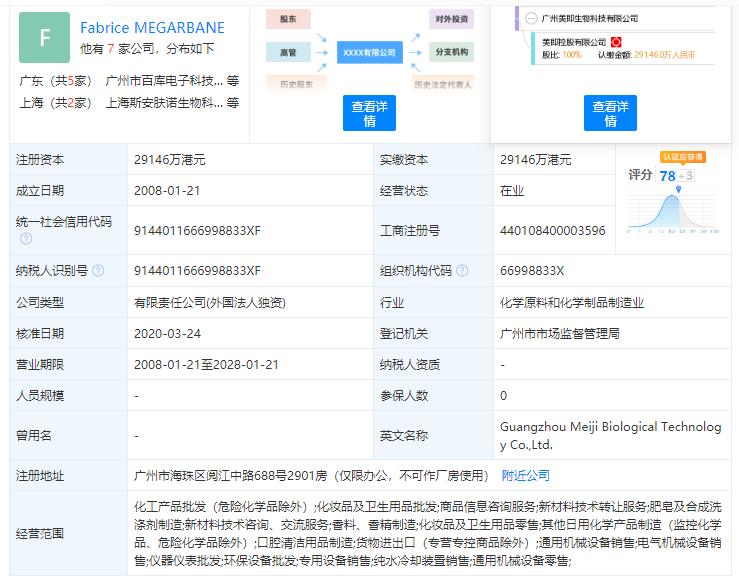Click approval date 2020-03-24
This screenshot has width=739, height=582.
click(x=167, y=334)
